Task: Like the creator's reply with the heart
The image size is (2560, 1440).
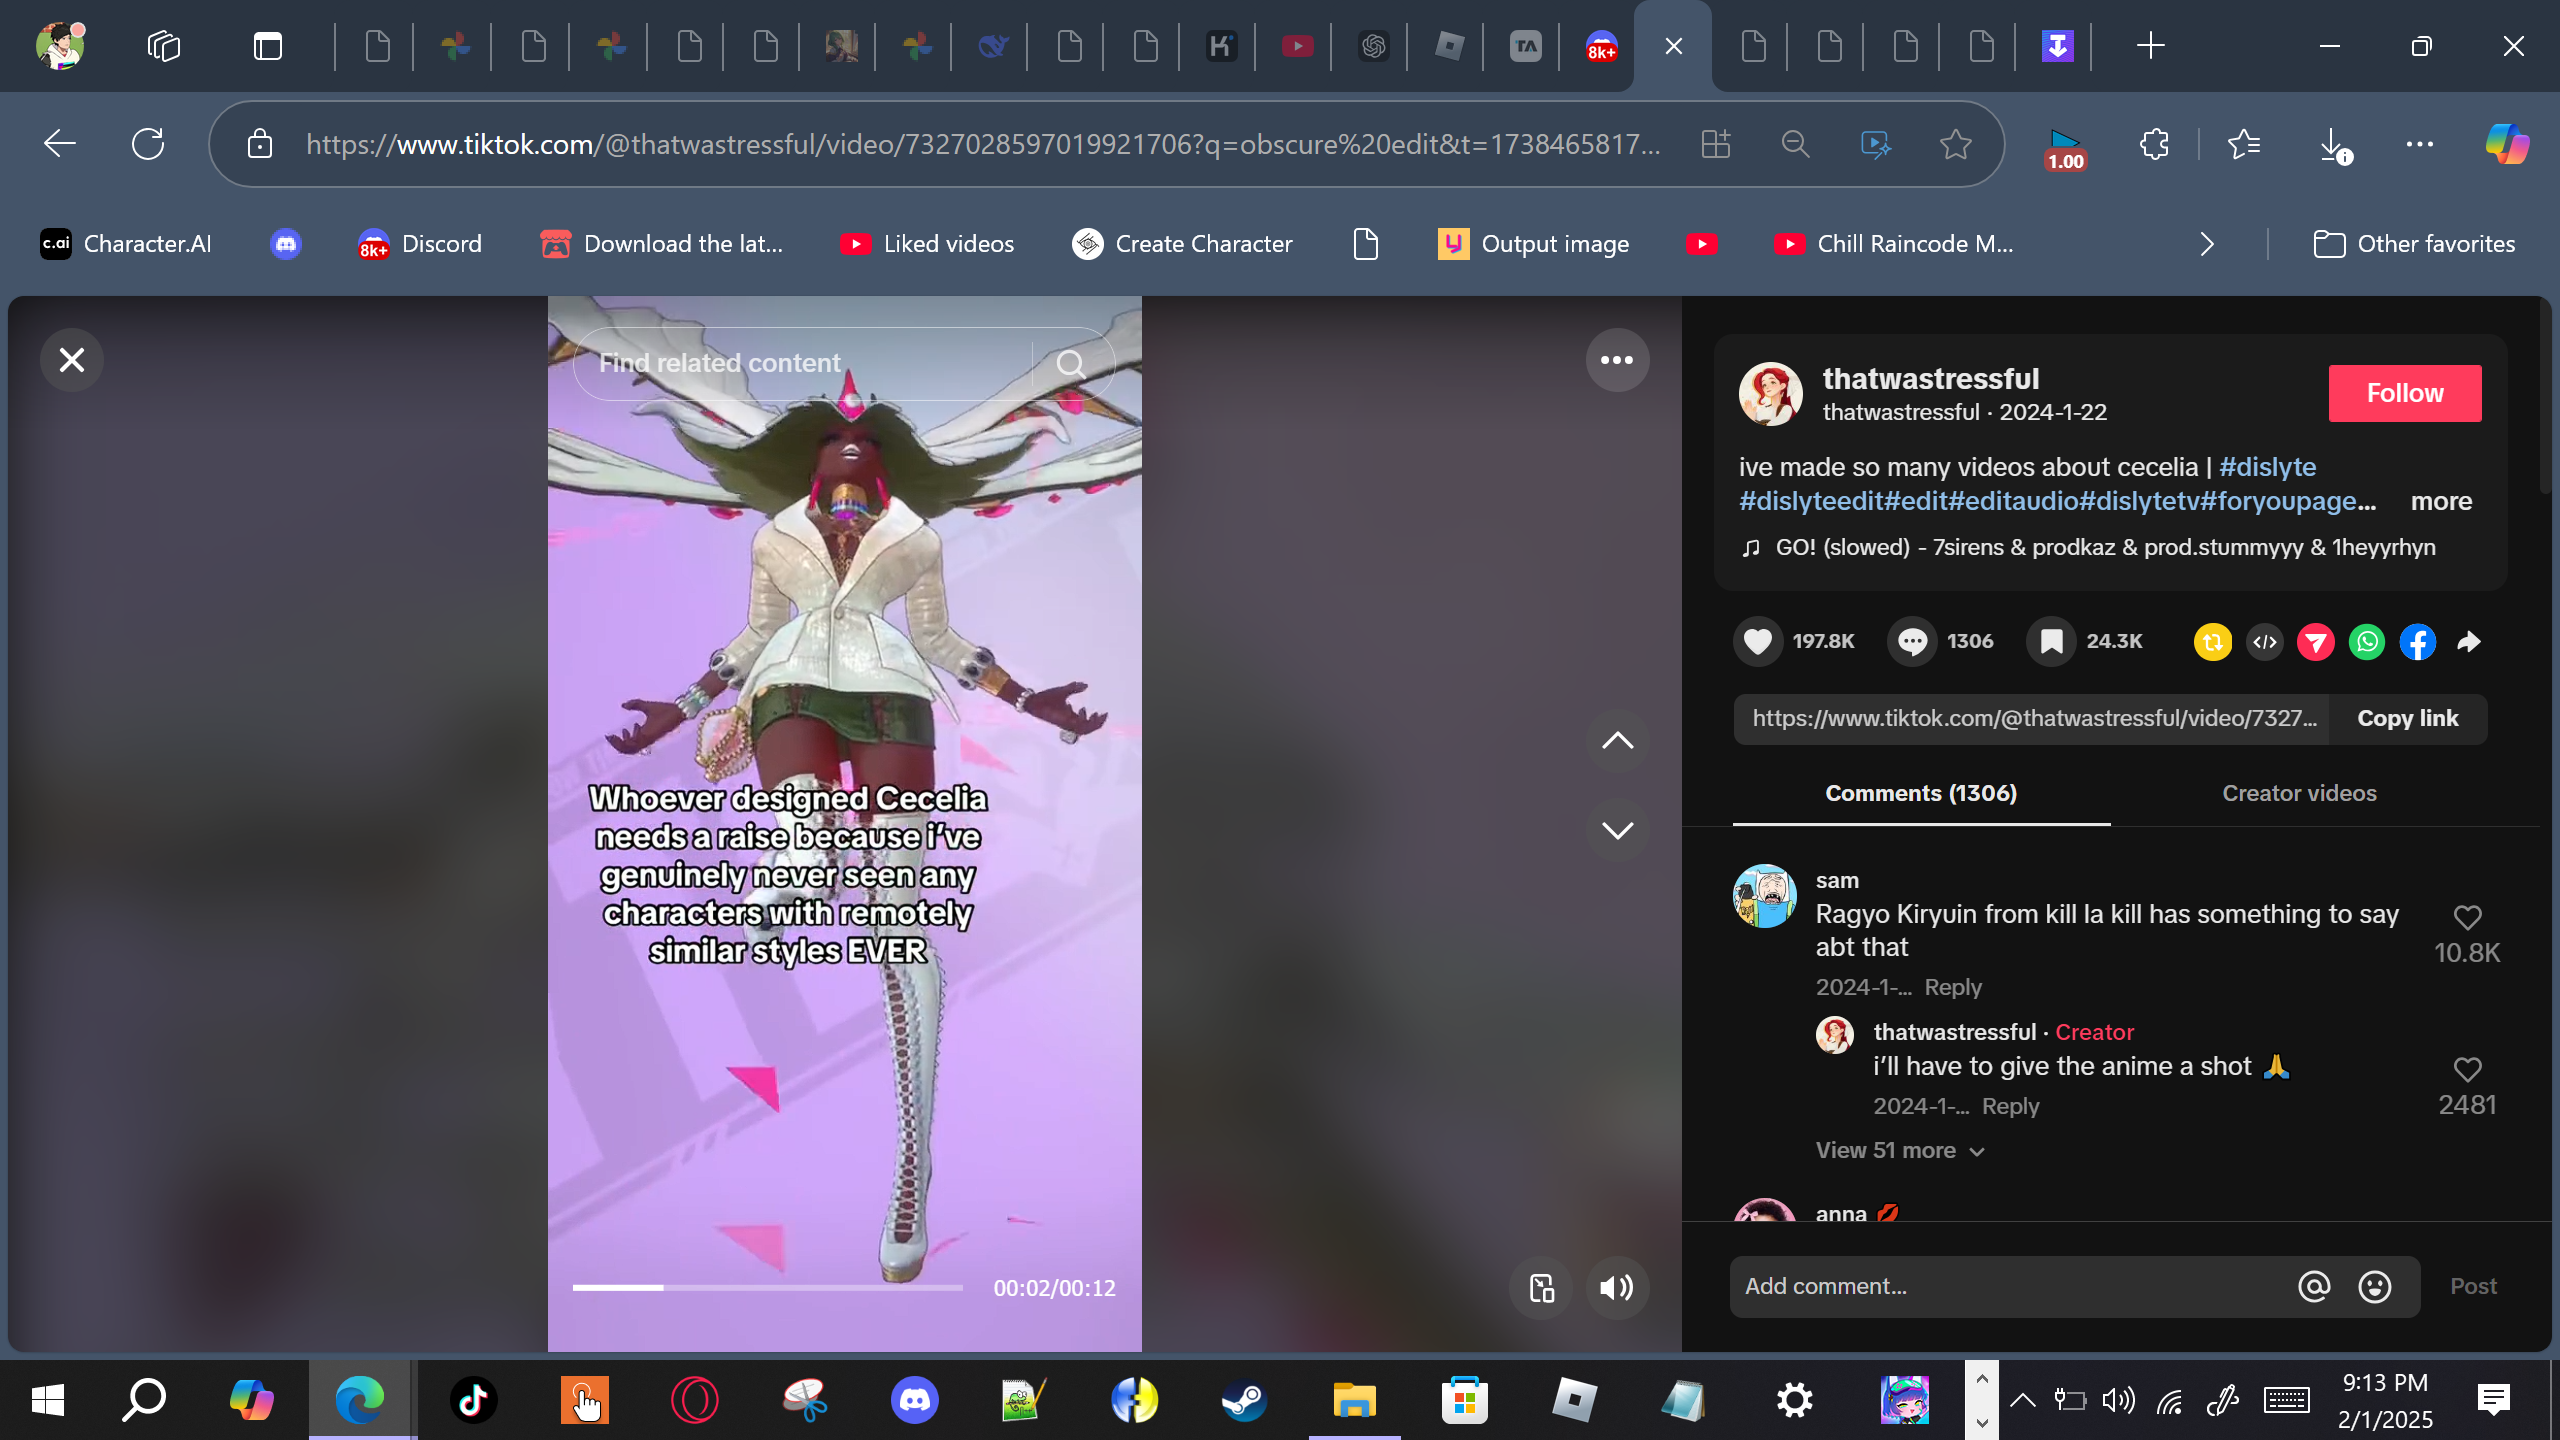Action: (x=2467, y=1069)
